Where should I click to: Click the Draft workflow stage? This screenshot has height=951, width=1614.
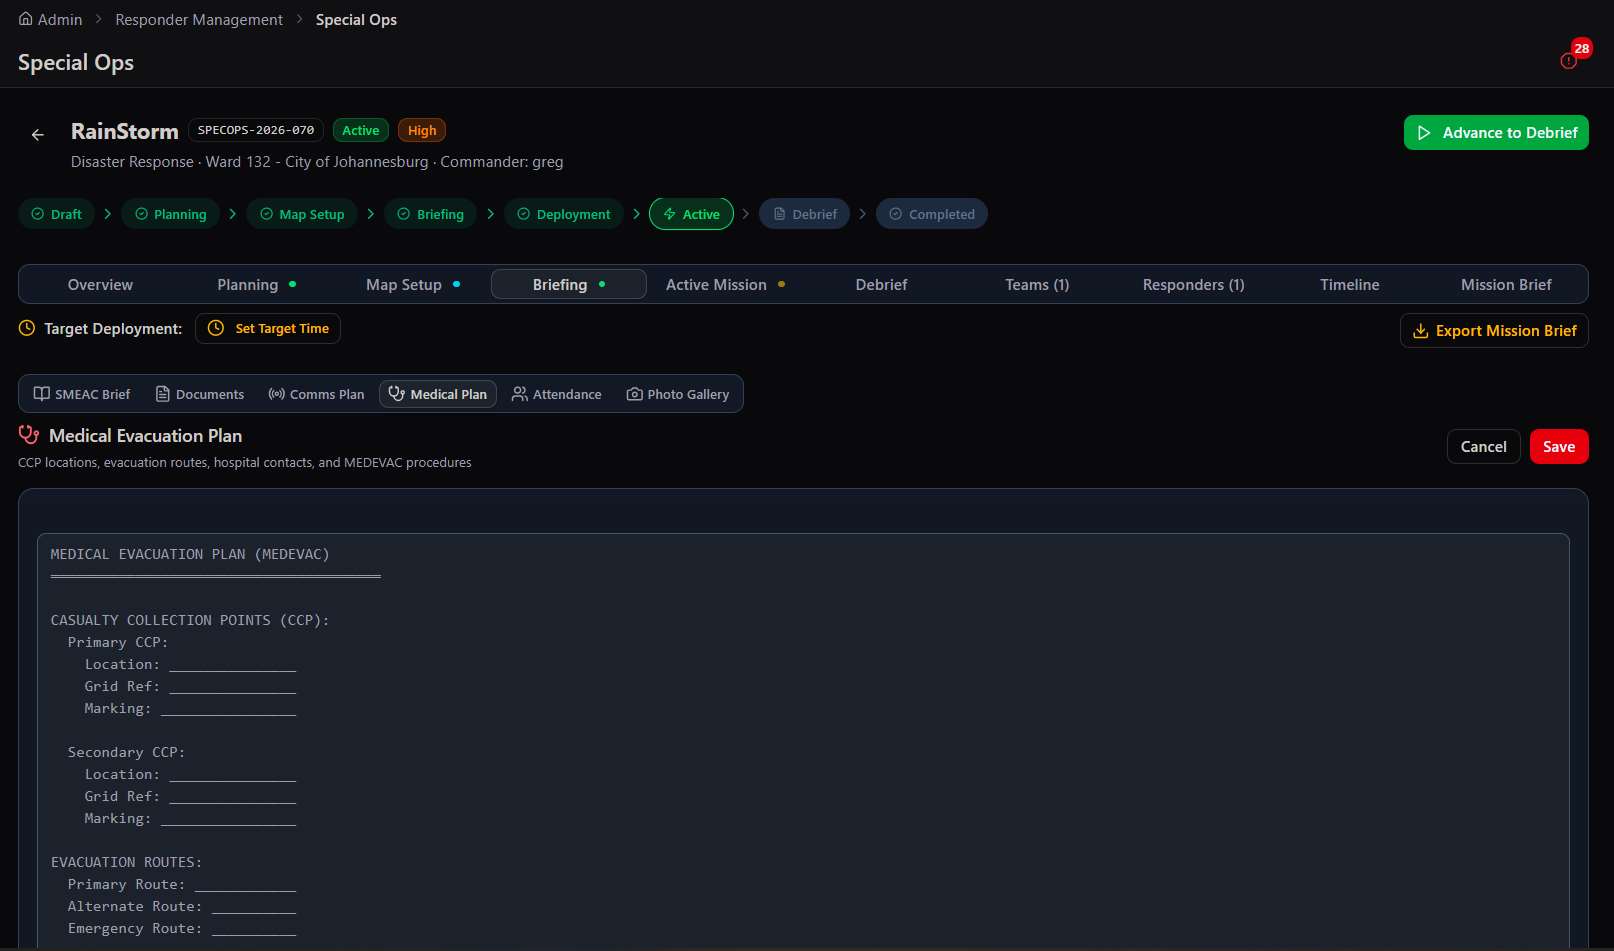point(57,214)
